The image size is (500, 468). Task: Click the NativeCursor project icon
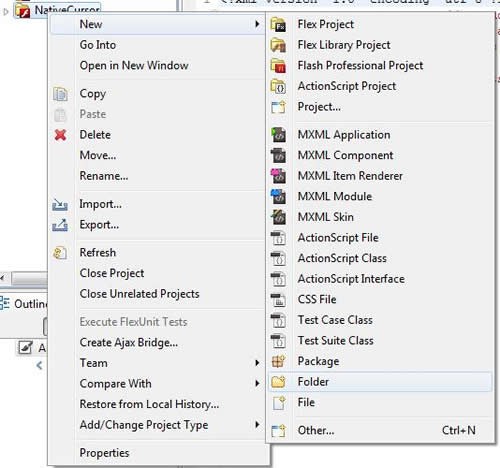(x=22, y=11)
